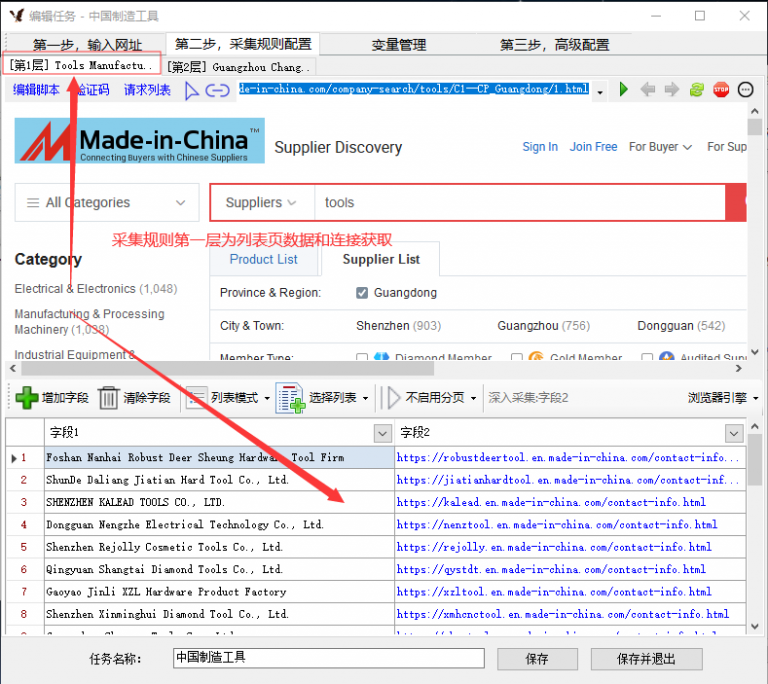Viewport: 768px width, 684px height.
Task: Toggle the Guangdong province checkbox
Action: coord(362,293)
